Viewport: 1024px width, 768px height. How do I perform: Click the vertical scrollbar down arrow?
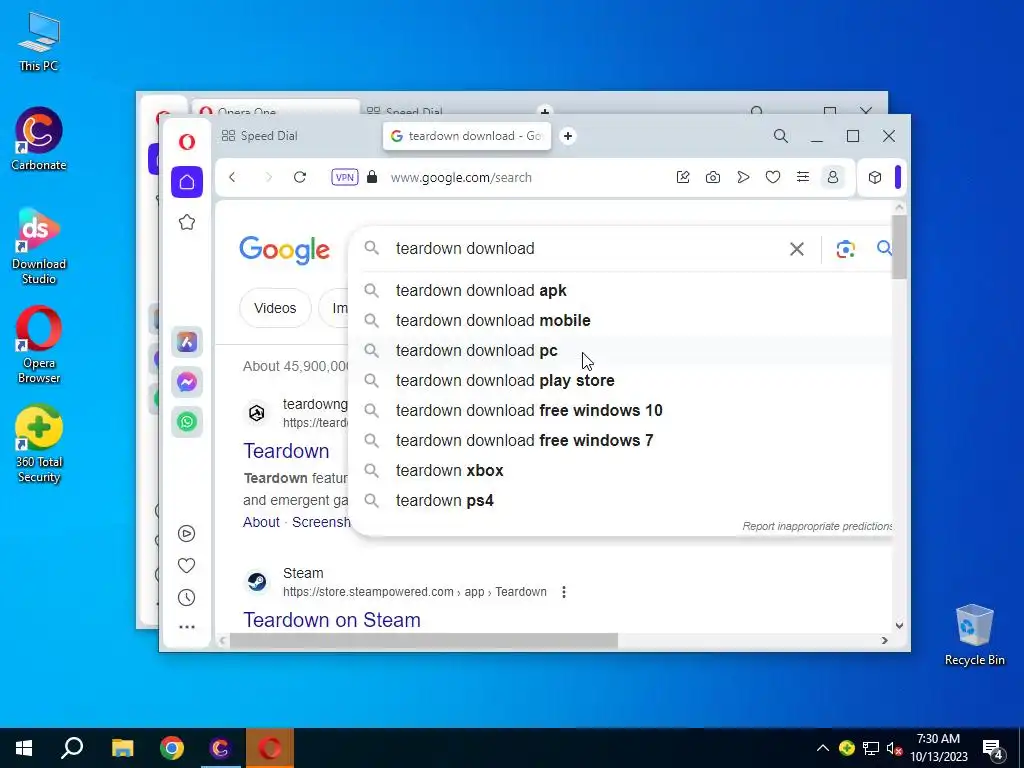pyautogui.click(x=899, y=625)
